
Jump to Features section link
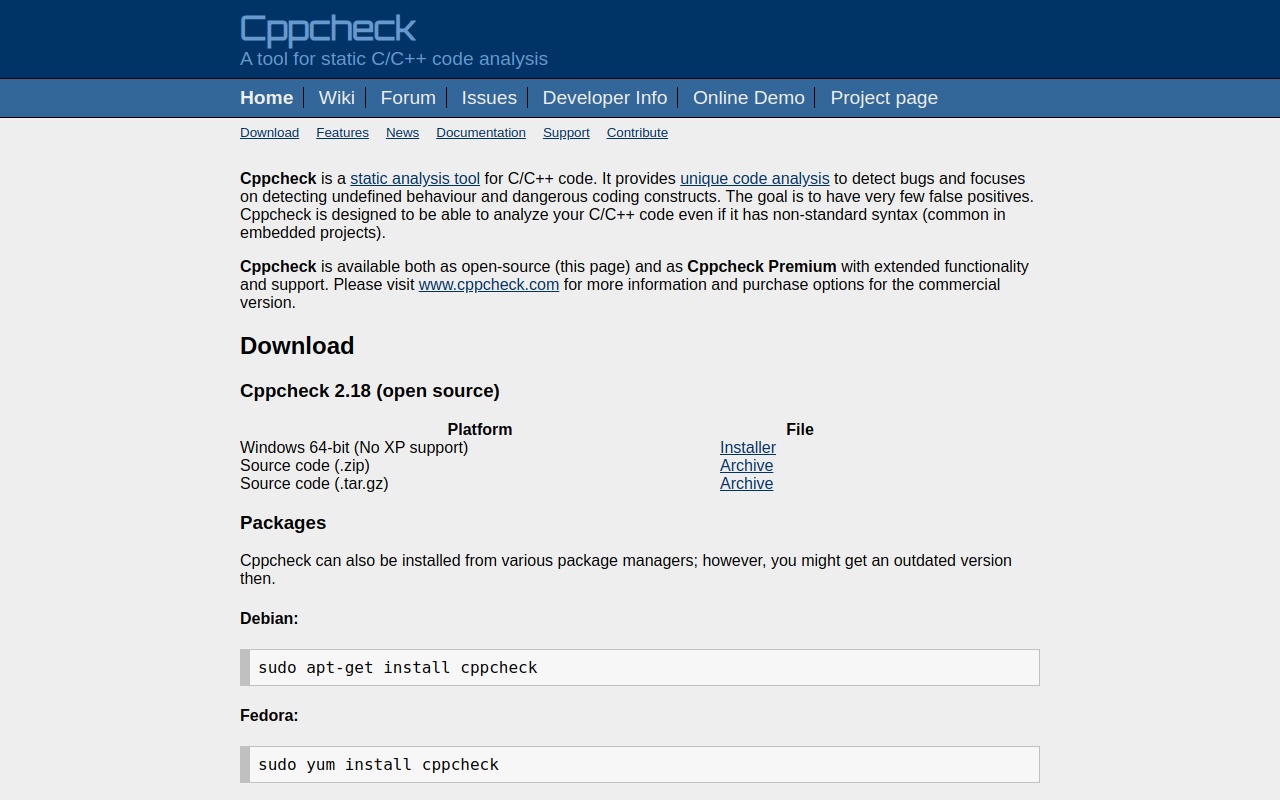[x=342, y=133]
